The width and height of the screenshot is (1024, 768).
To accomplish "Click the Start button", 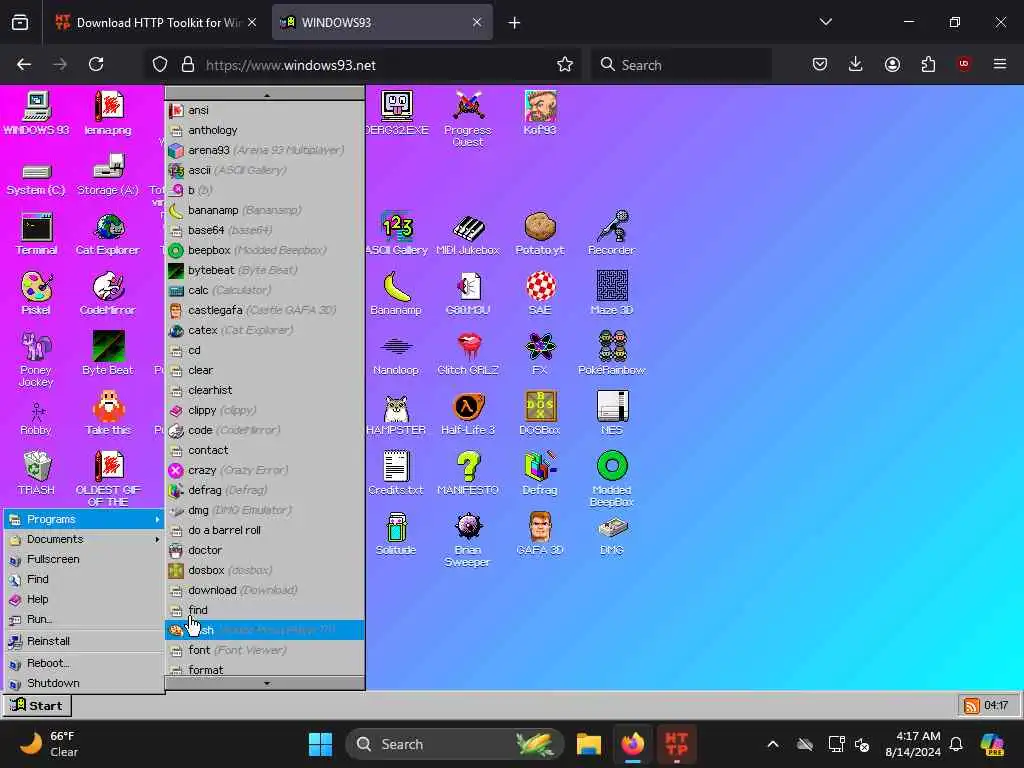I will click(x=37, y=706).
